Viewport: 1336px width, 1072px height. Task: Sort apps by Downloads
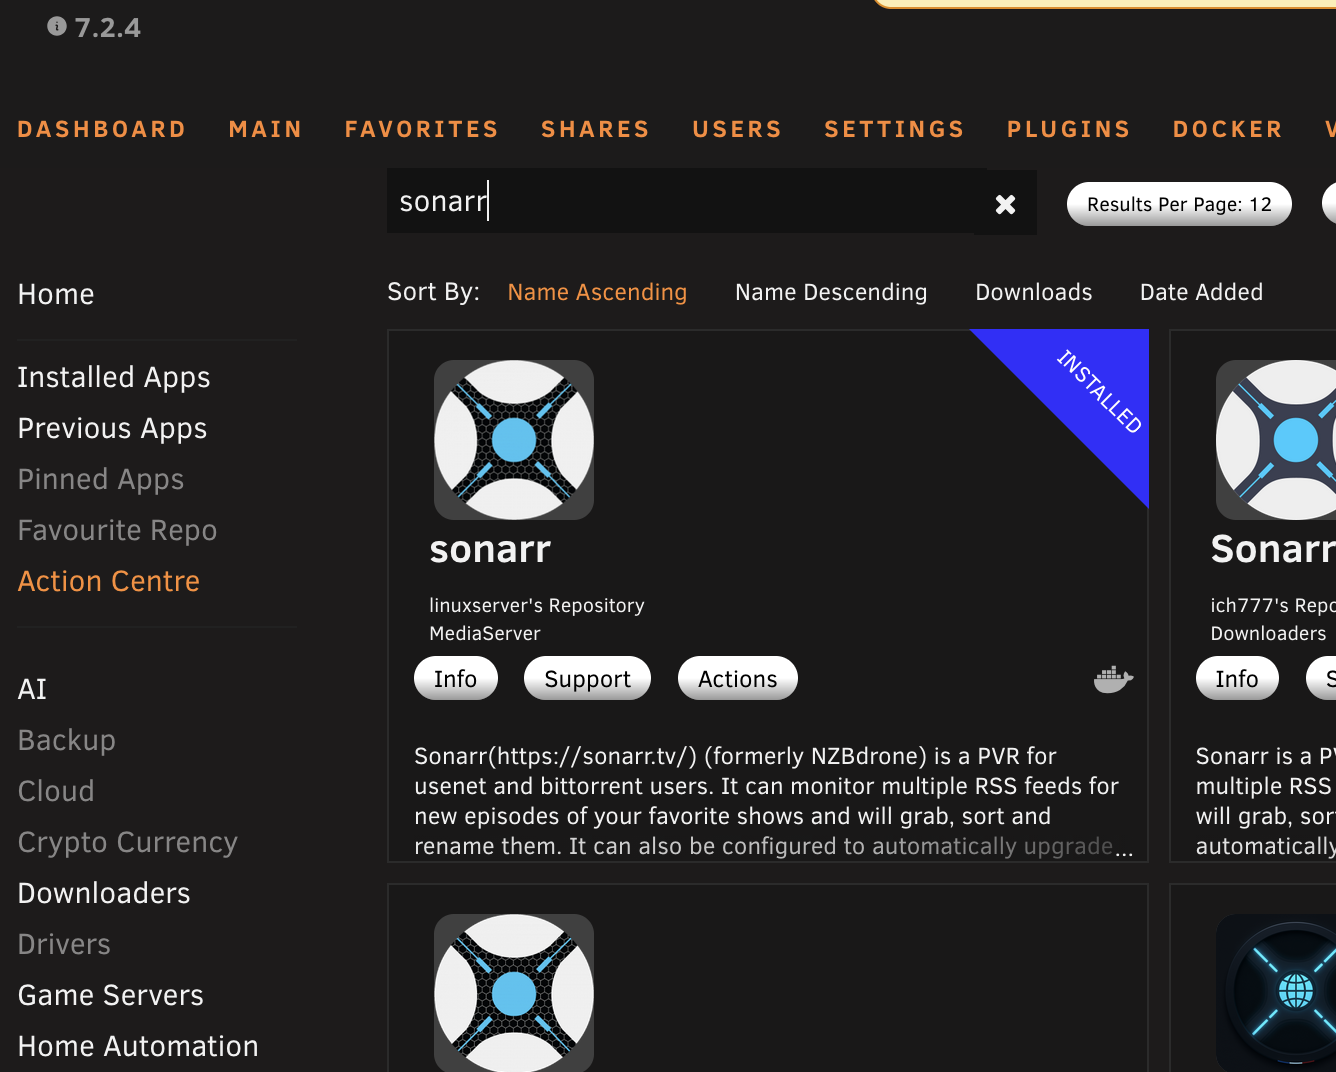(1034, 292)
